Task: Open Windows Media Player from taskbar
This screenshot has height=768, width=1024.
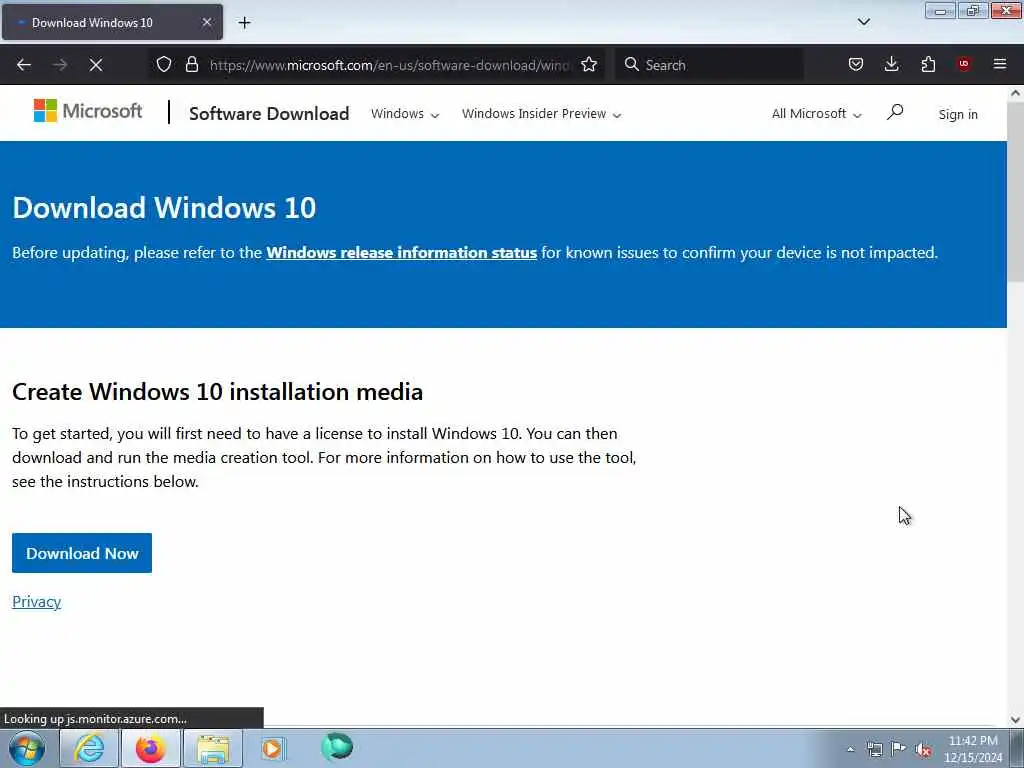Action: click(274, 748)
